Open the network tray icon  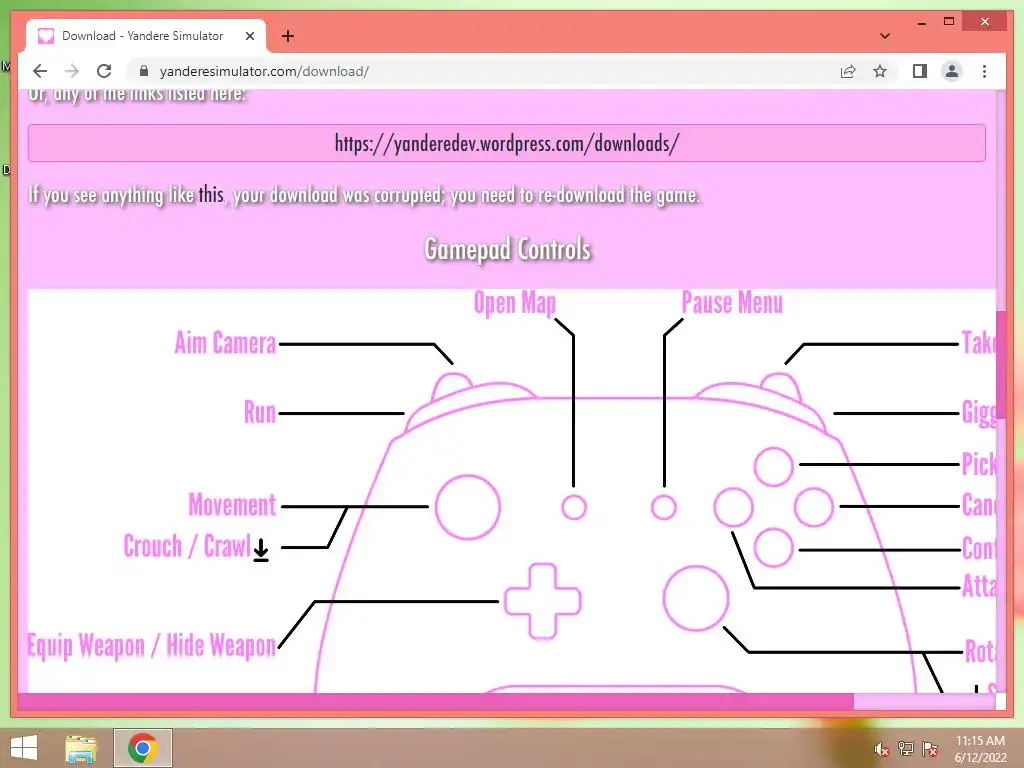906,749
